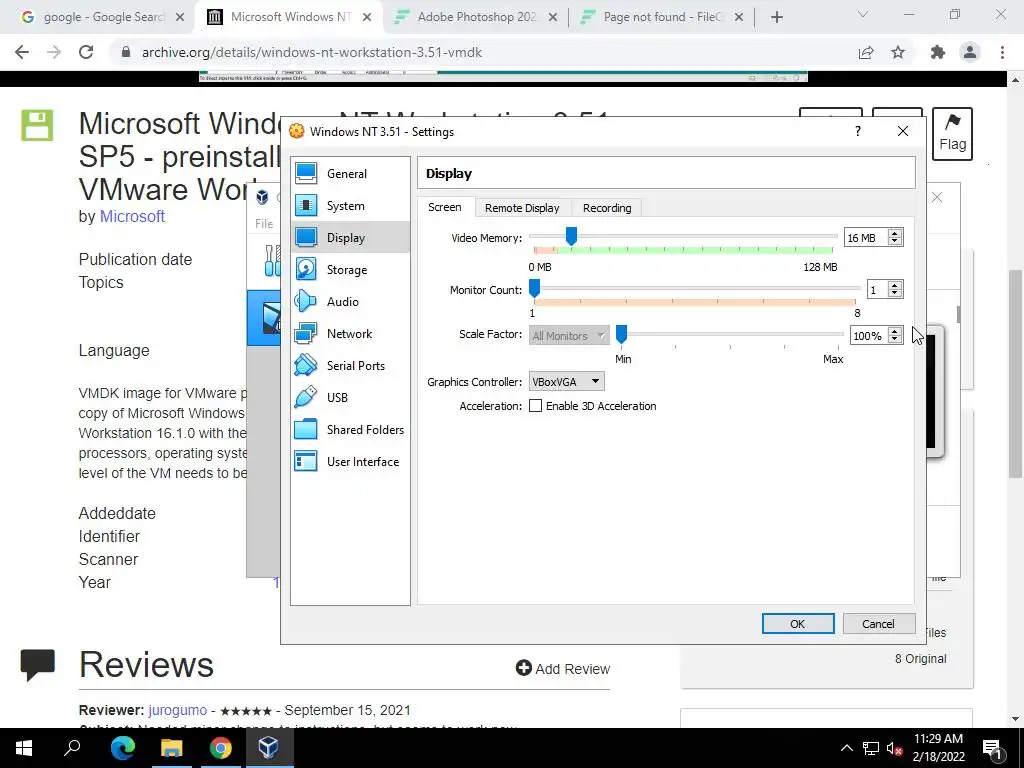Open the muted volume tray icon

pyautogui.click(x=894, y=748)
